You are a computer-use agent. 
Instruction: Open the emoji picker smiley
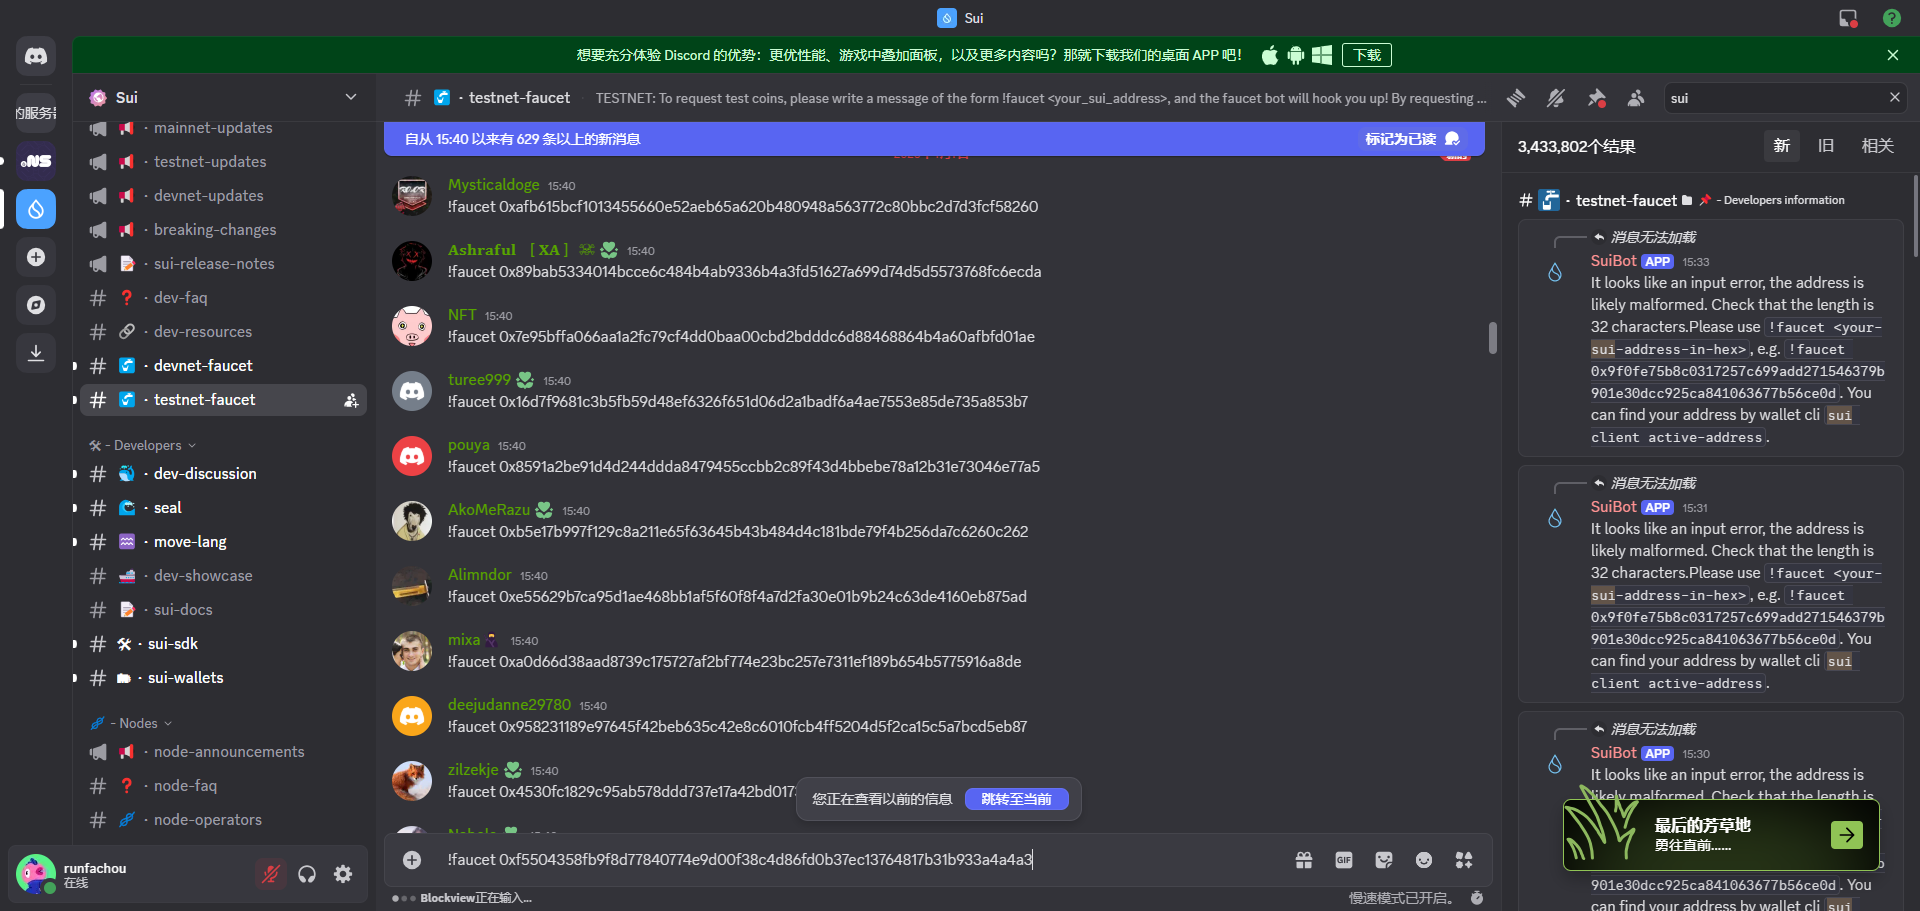[x=1424, y=860]
